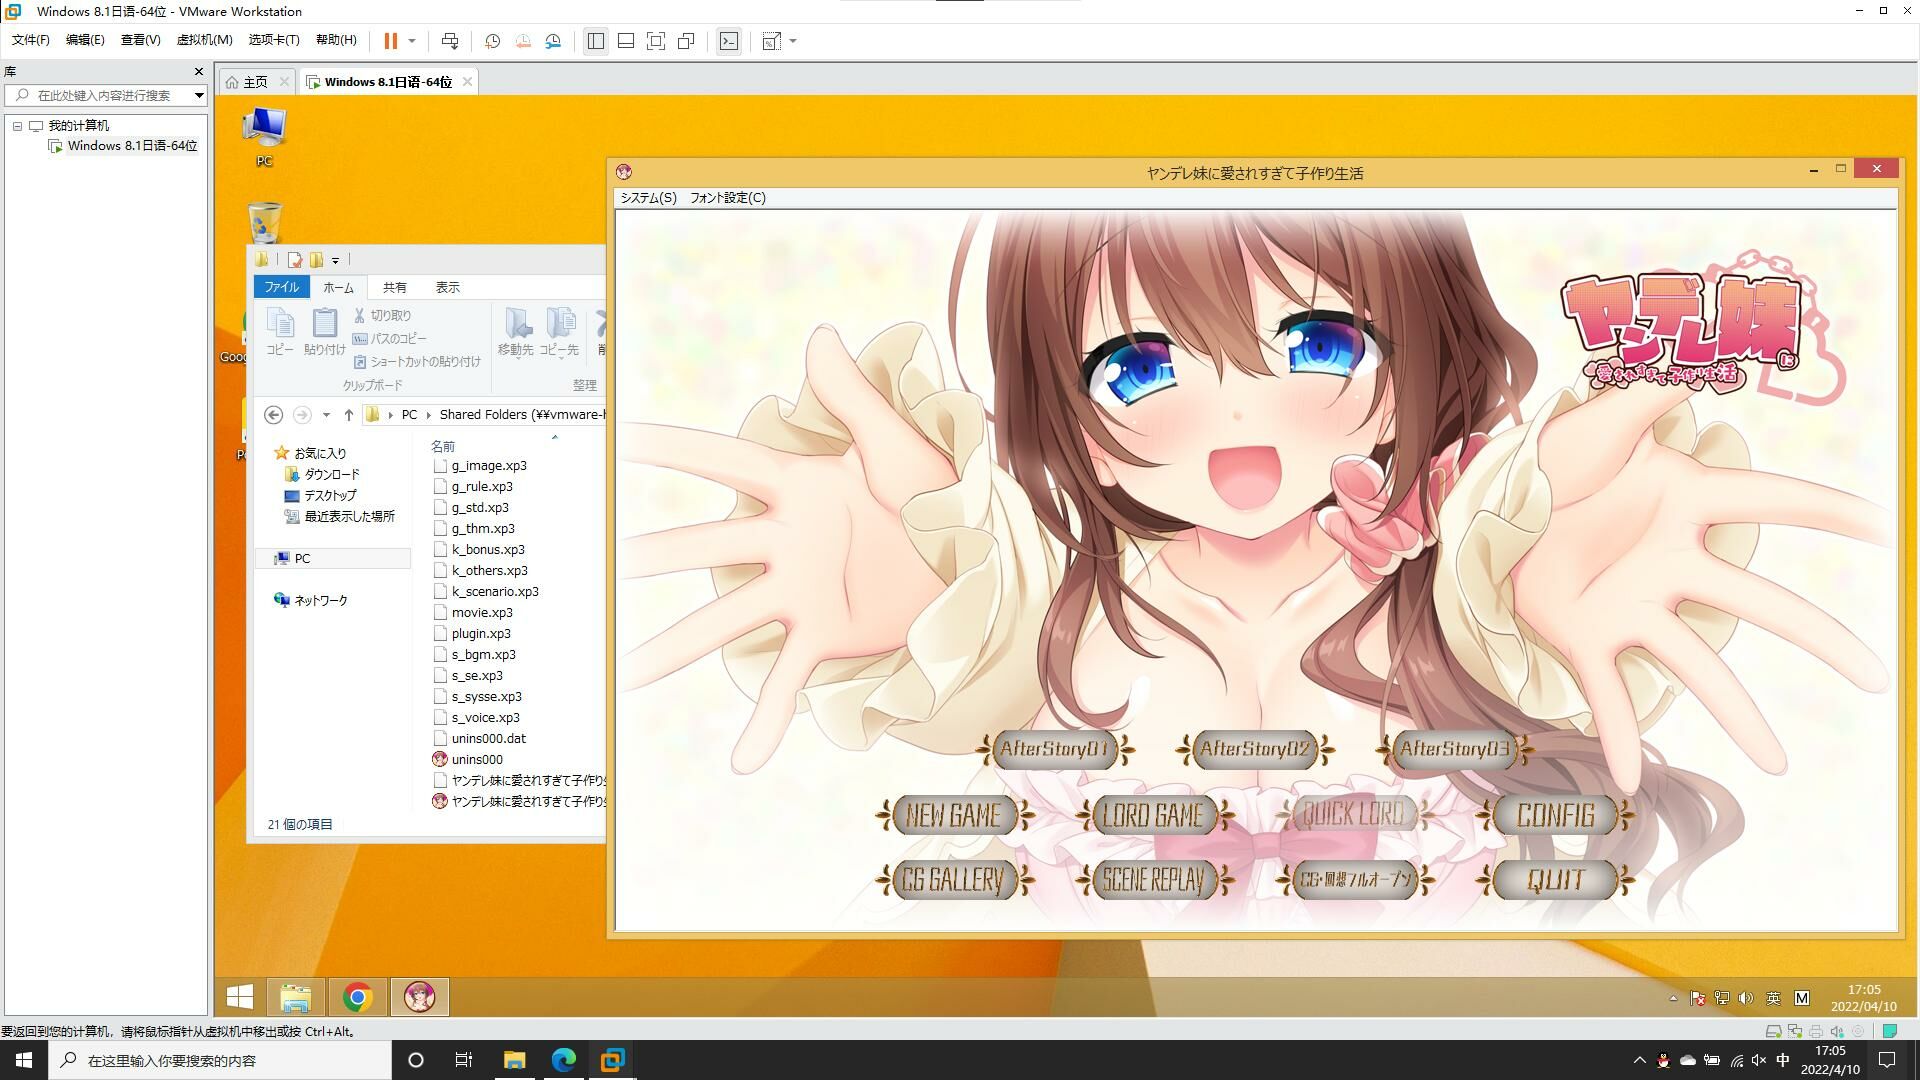Viewport: 1920px width, 1080px height.
Task: Toggle the thumbnail bar view icon
Action: tap(626, 41)
